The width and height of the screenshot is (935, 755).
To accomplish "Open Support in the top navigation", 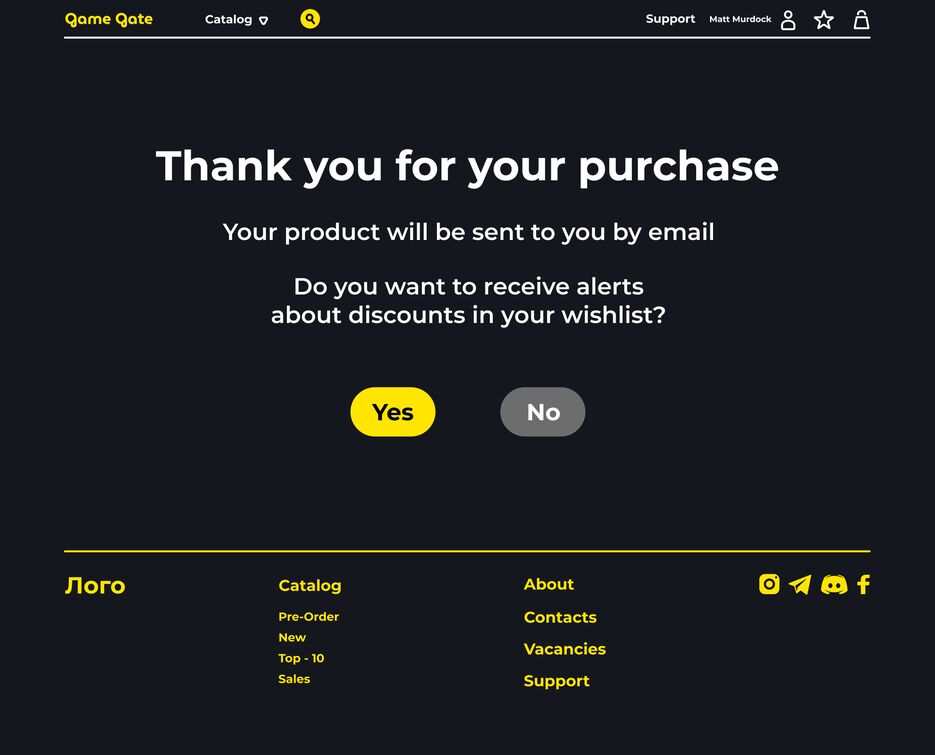I will click(670, 19).
